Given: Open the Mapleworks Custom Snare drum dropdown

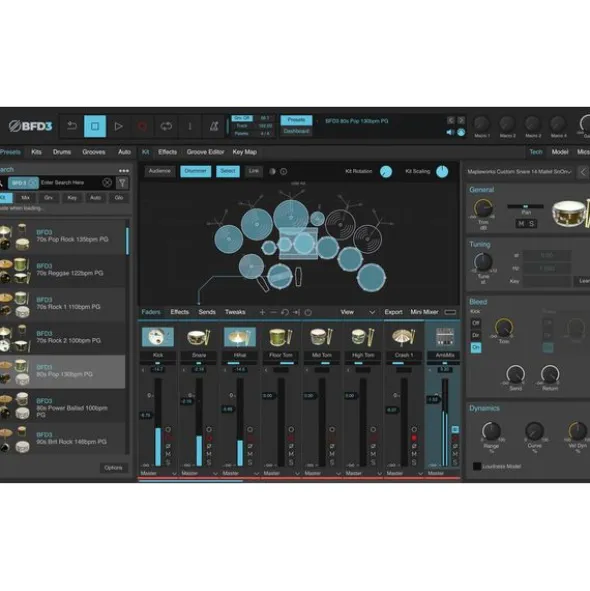Looking at the screenshot, I should (x=520, y=172).
